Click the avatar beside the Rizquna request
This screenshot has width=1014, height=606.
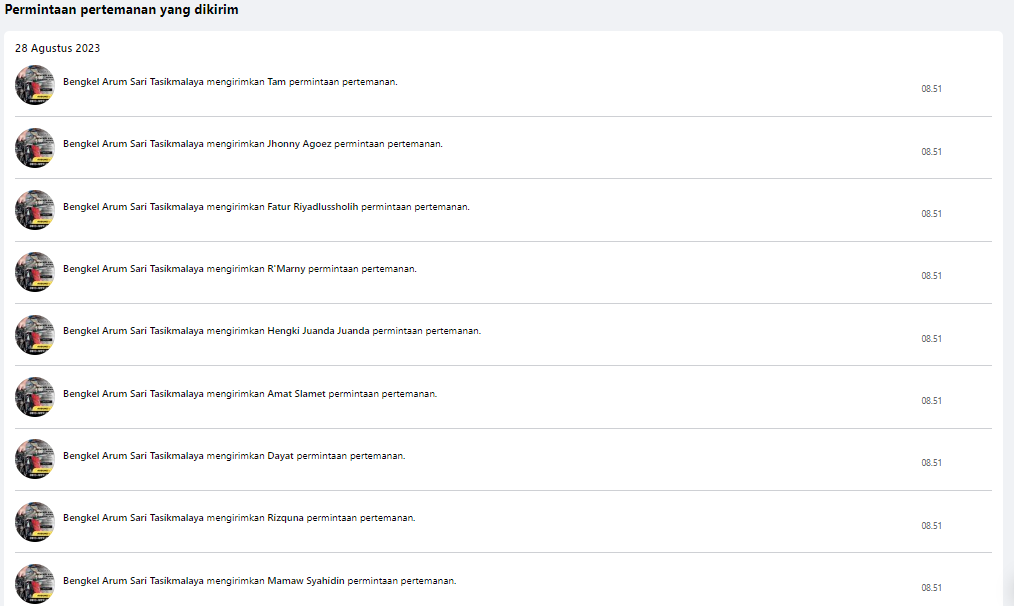coord(35,521)
